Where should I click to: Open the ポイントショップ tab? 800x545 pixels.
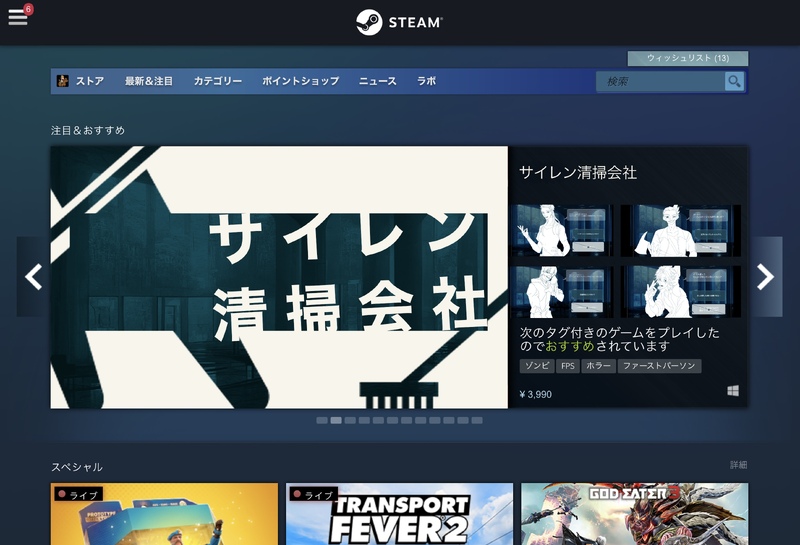pyautogui.click(x=301, y=81)
